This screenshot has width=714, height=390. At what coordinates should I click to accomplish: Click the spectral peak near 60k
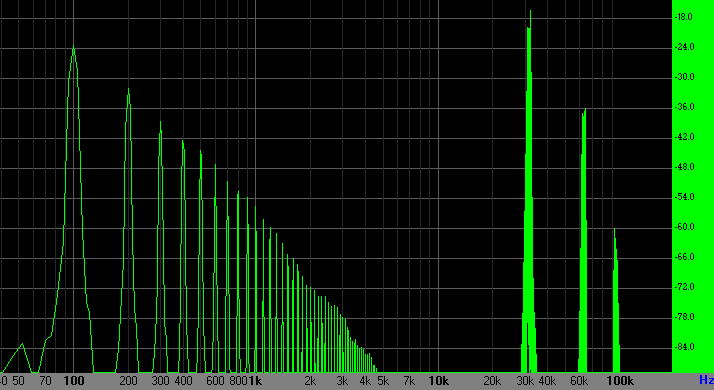[x=583, y=241]
